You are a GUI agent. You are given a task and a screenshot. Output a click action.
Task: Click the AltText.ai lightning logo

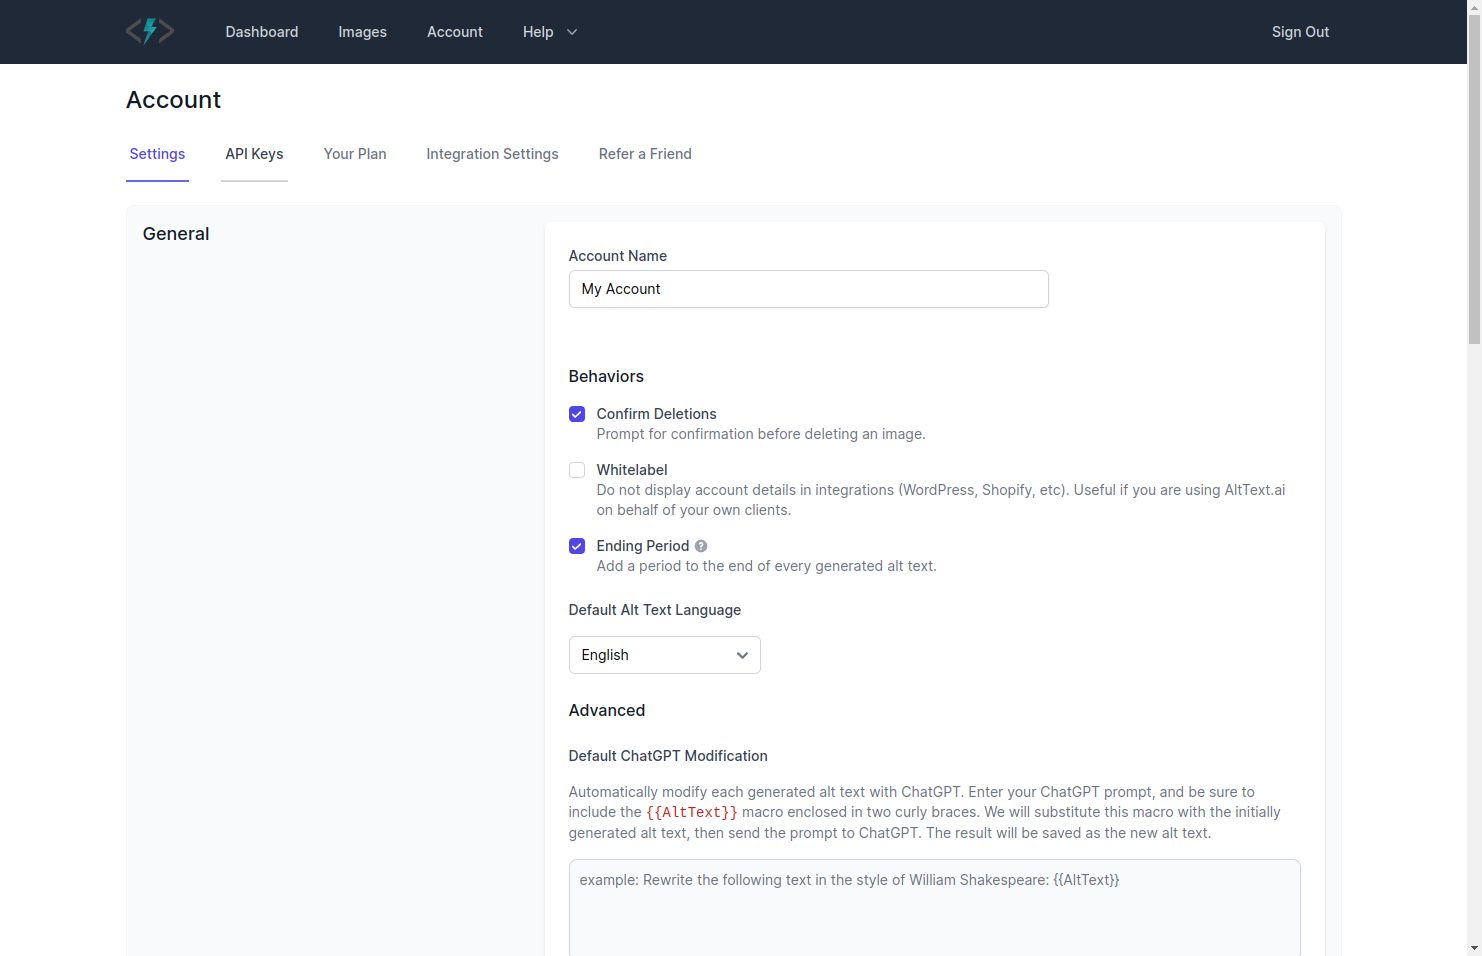pyautogui.click(x=150, y=31)
